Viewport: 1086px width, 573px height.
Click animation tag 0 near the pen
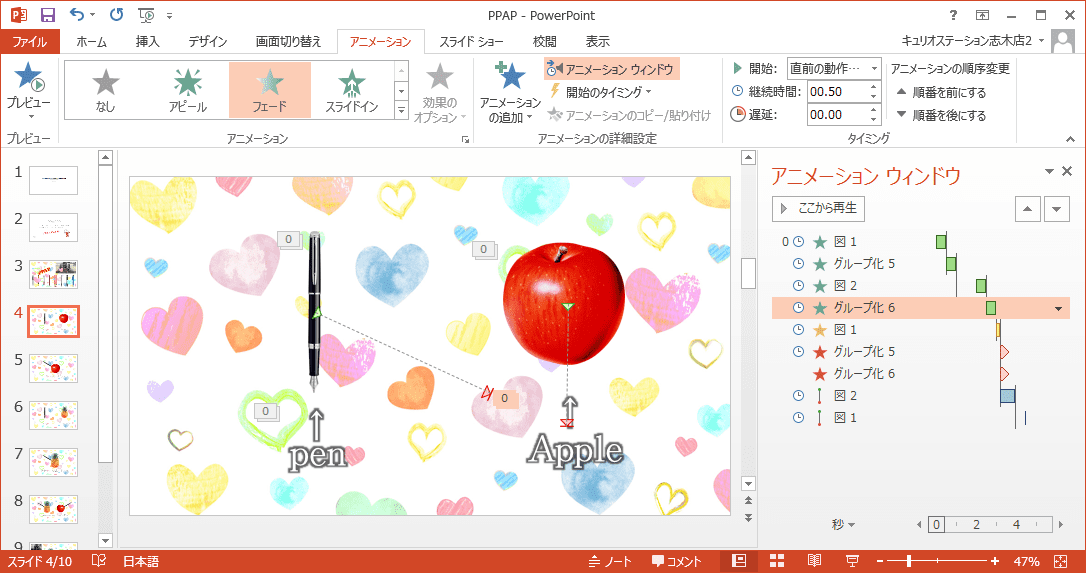pyautogui.click(x=289, y=239)
